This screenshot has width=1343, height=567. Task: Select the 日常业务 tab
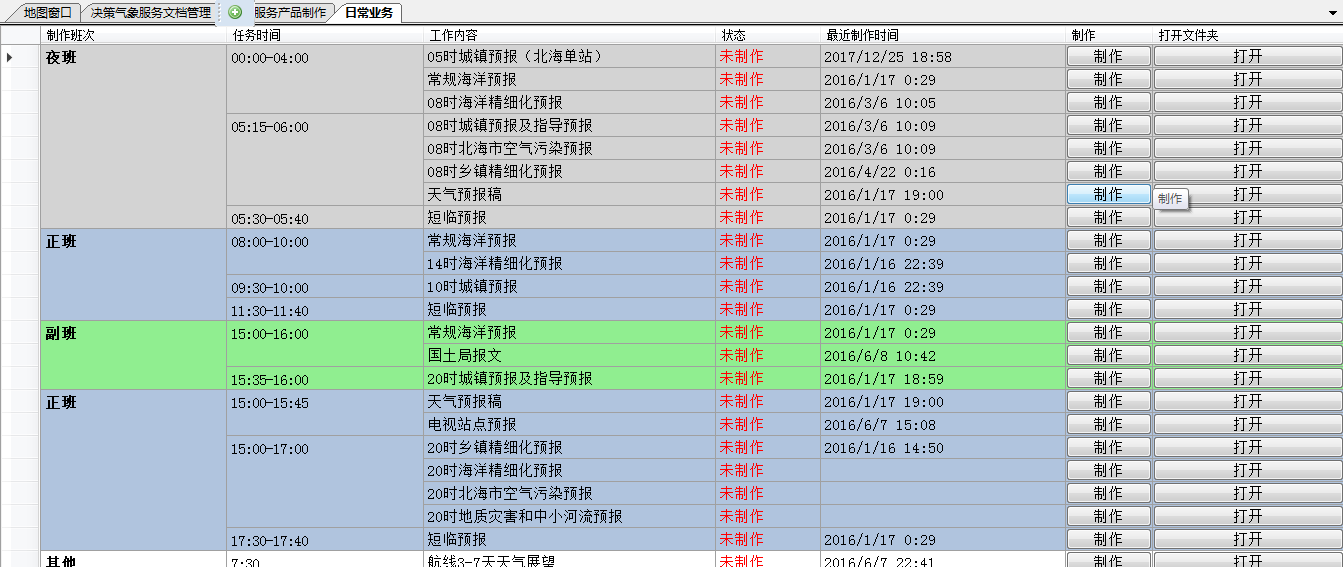[368, 13]
